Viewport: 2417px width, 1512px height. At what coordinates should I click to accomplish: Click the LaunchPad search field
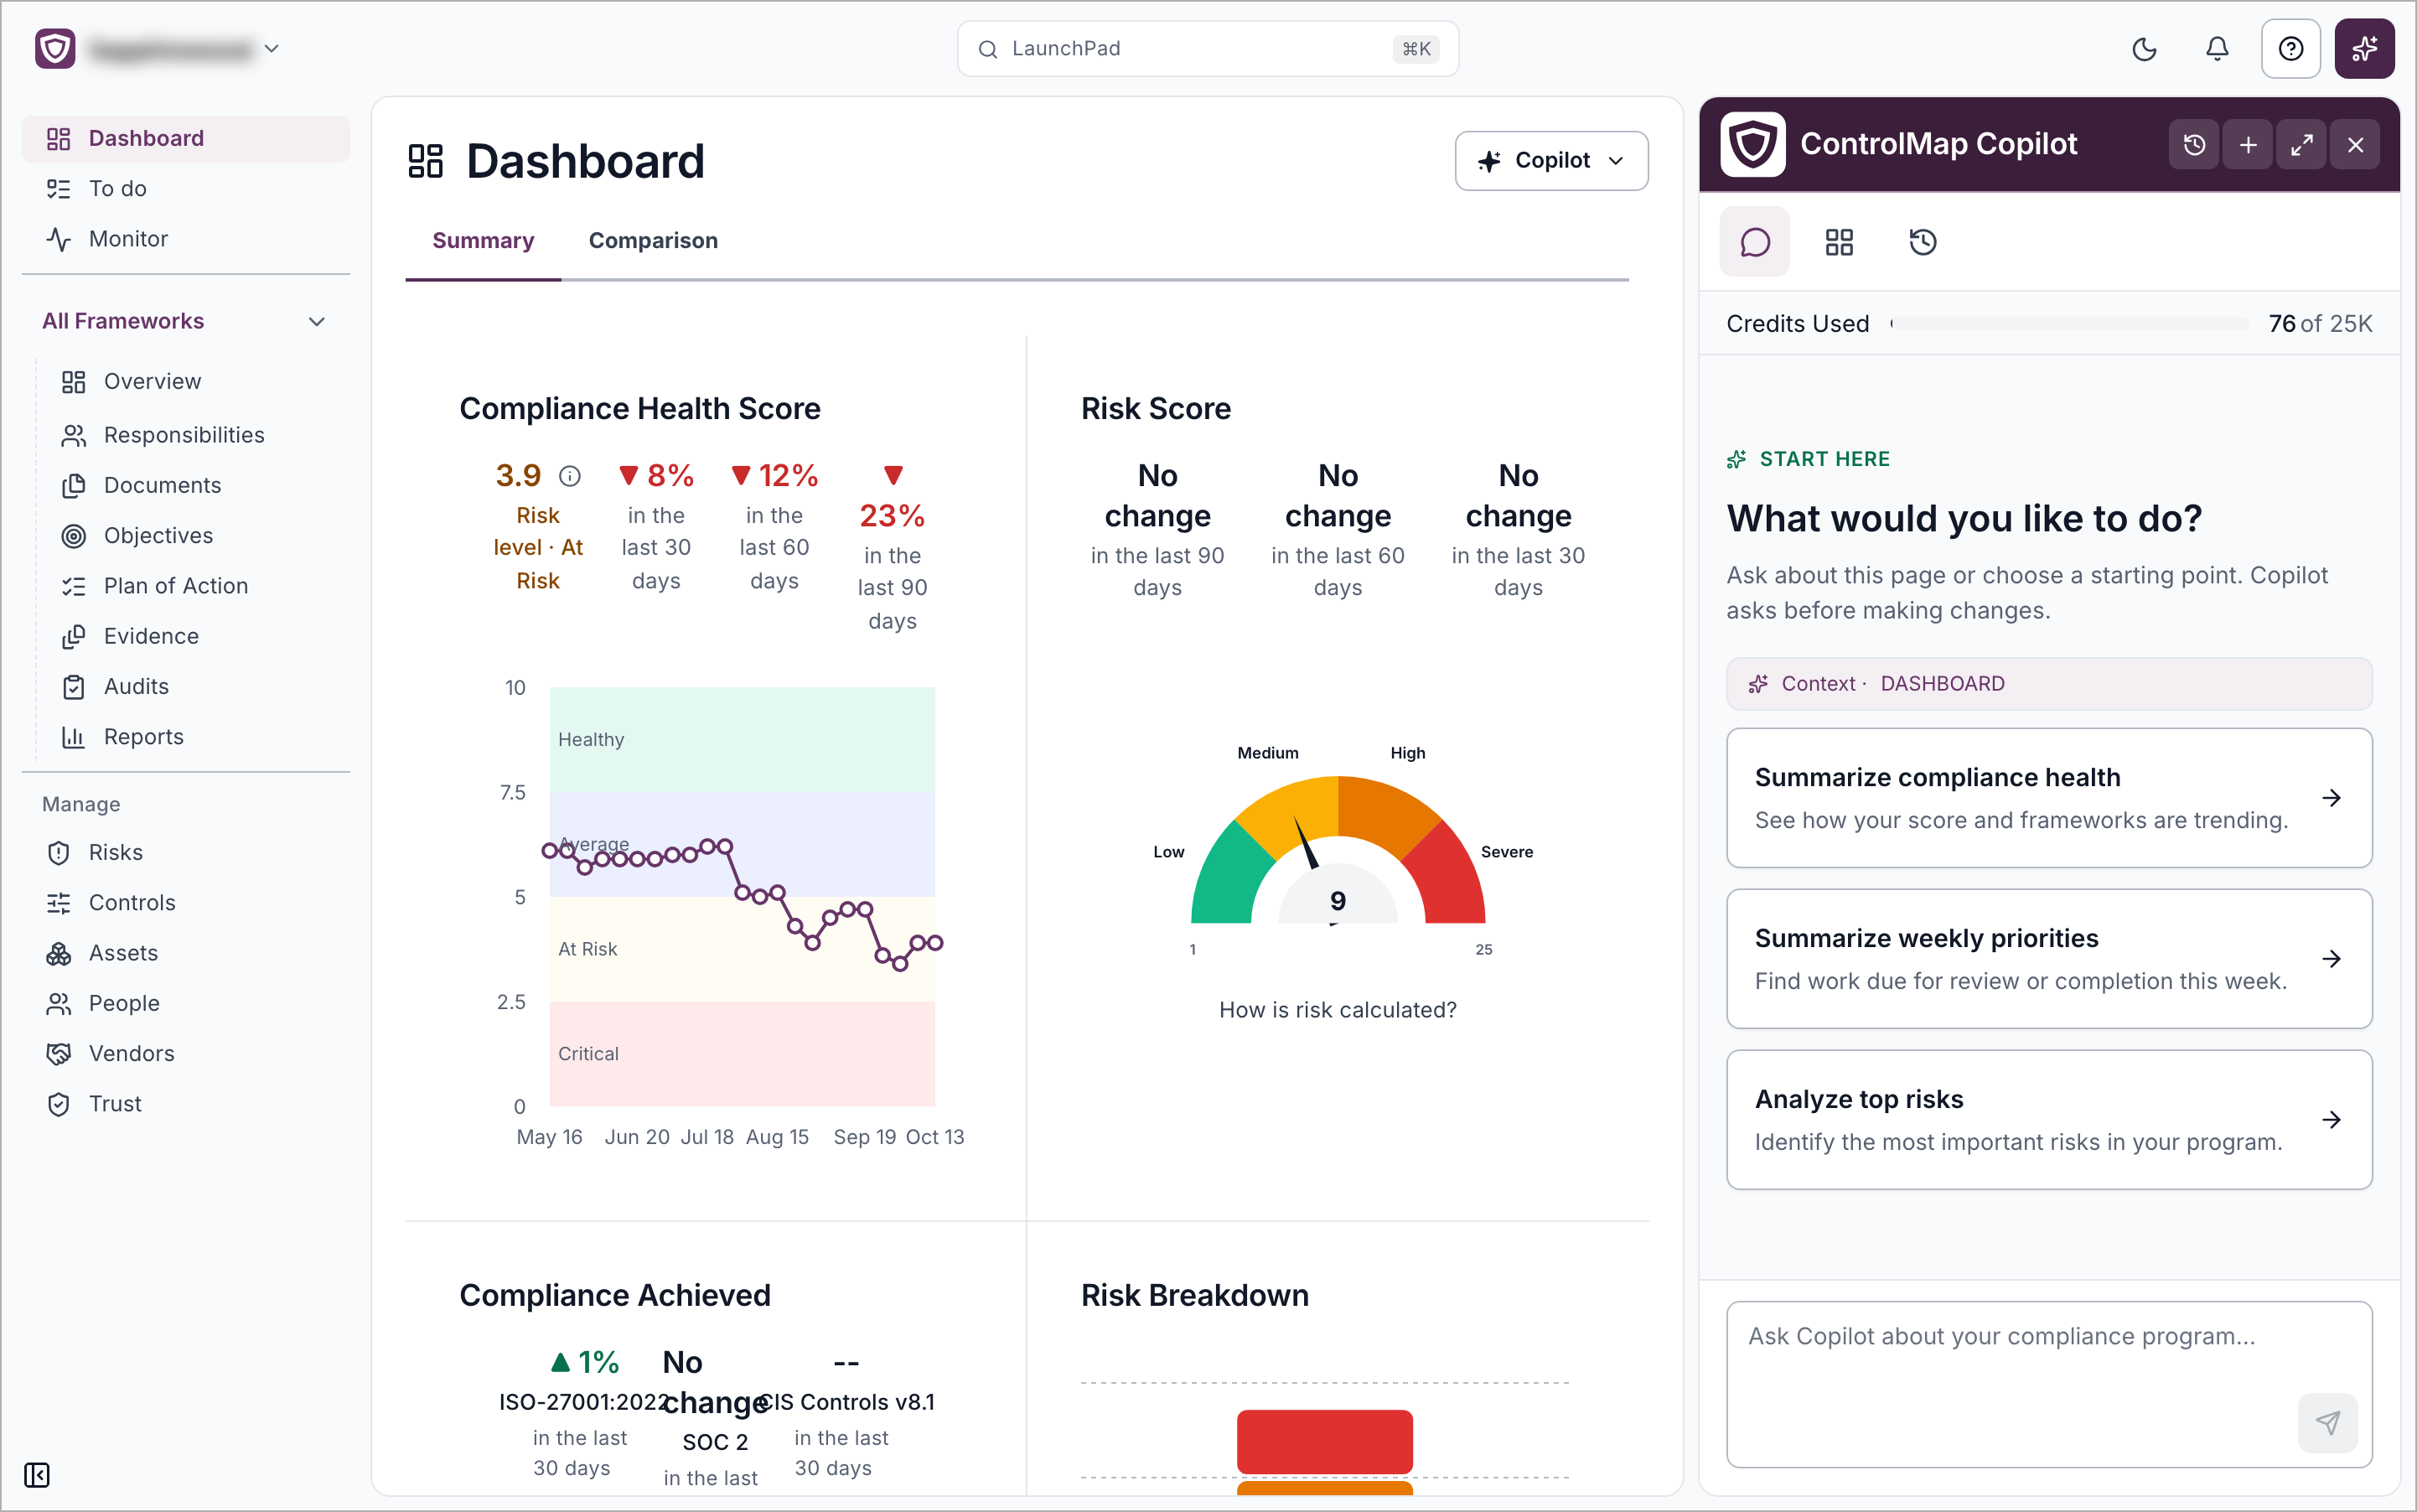(x=1208, y=49)
